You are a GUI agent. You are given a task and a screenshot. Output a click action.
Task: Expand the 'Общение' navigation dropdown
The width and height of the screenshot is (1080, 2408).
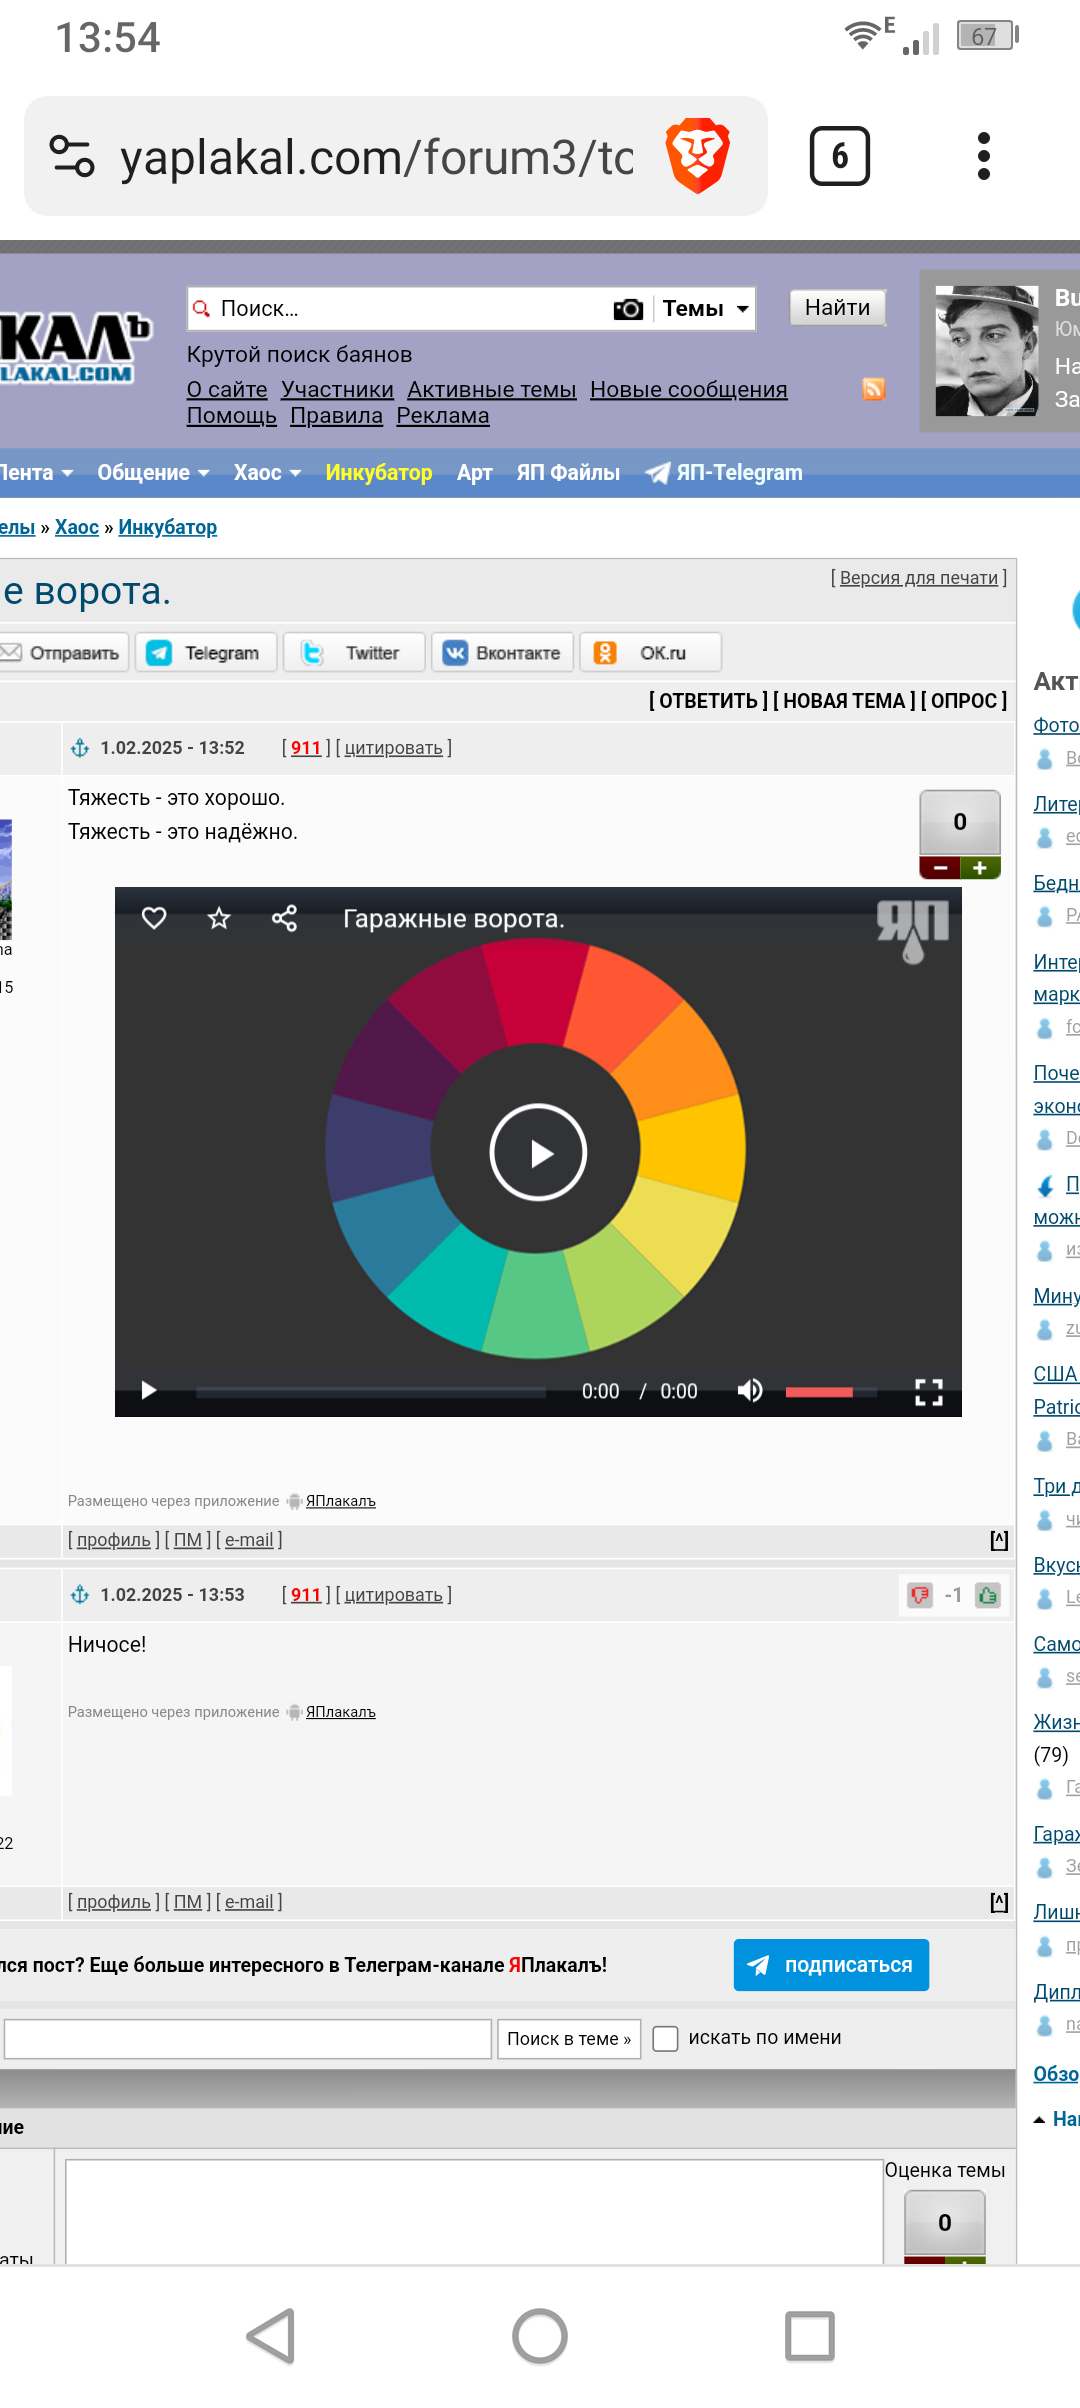tap(153, 473)
